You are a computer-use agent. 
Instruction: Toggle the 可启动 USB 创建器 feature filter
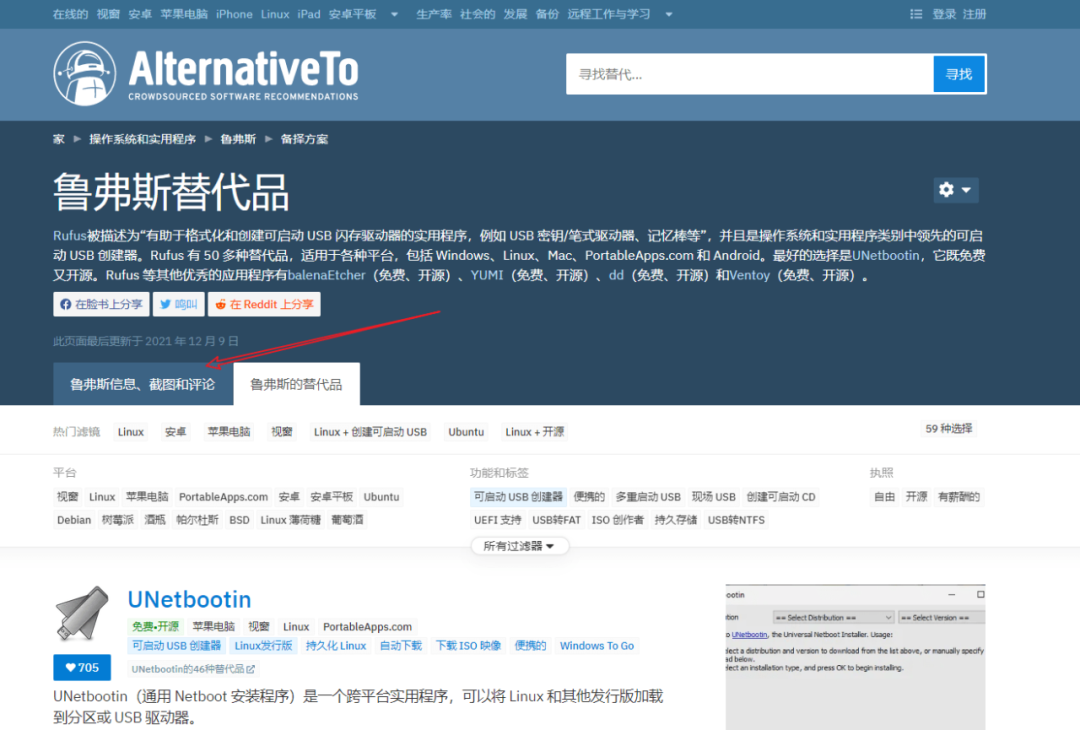pos(518,497)
